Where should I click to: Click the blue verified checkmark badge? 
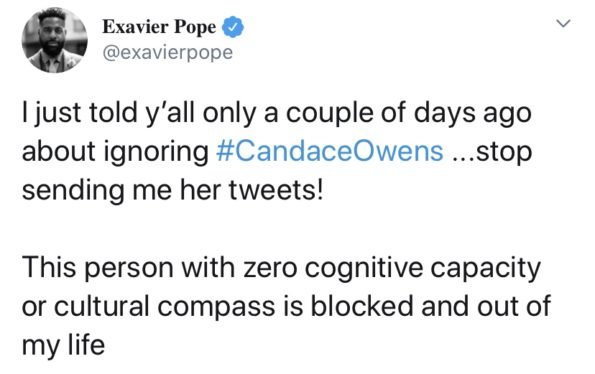point(233,27)
